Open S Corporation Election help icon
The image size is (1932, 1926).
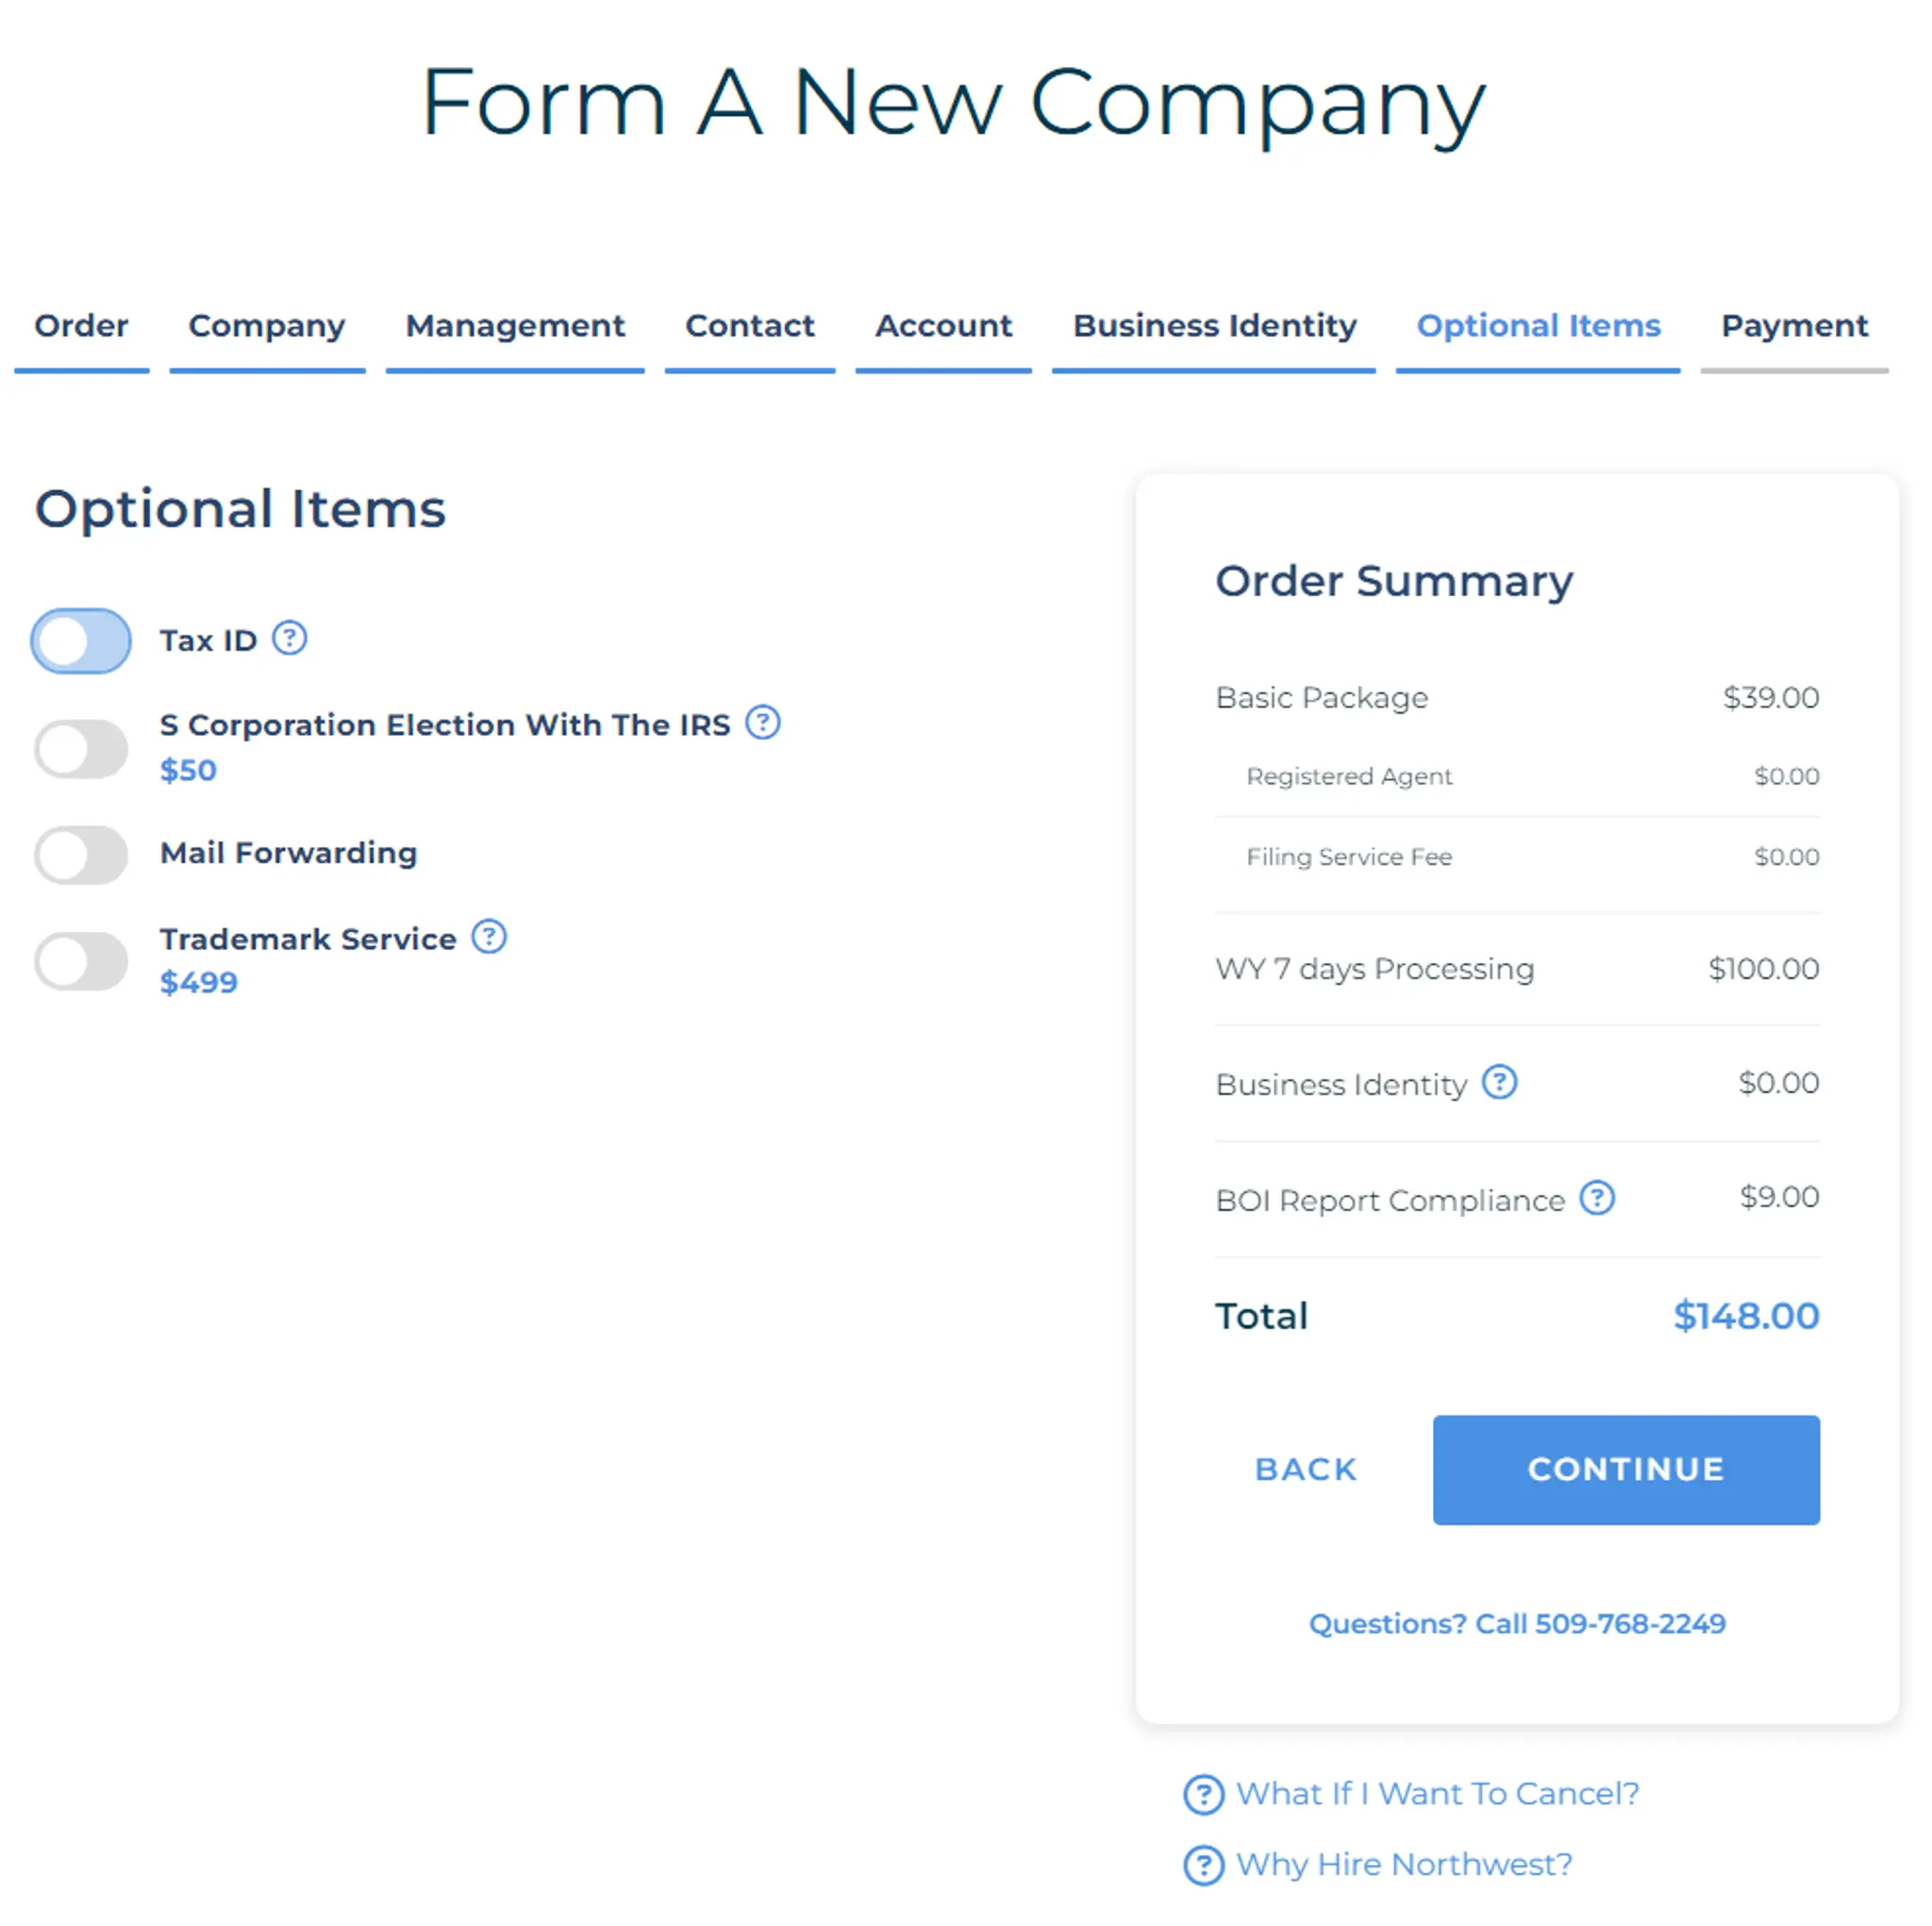[x=763, y=722]
